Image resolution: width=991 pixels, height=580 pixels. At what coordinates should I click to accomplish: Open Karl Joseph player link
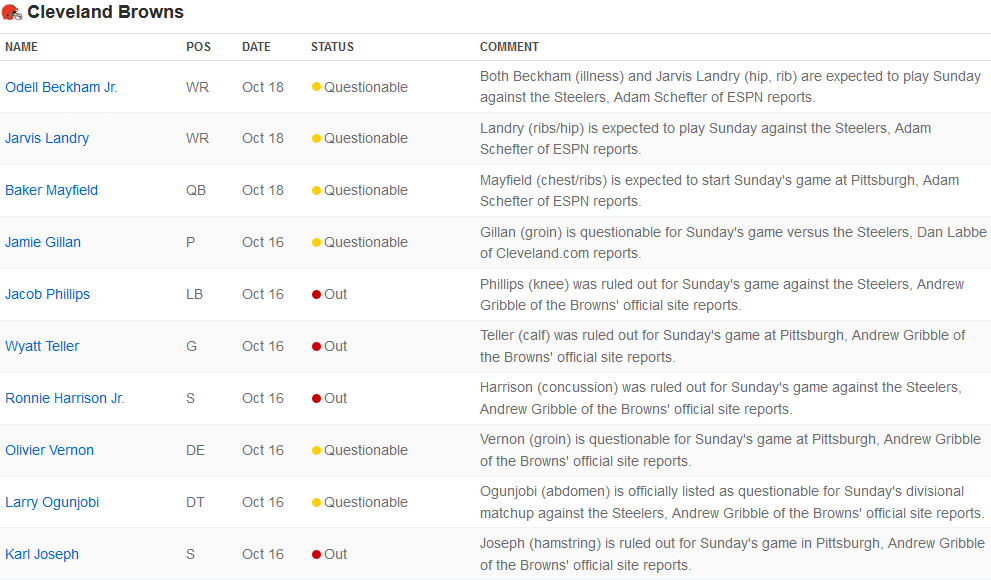(x=42, y=554)
